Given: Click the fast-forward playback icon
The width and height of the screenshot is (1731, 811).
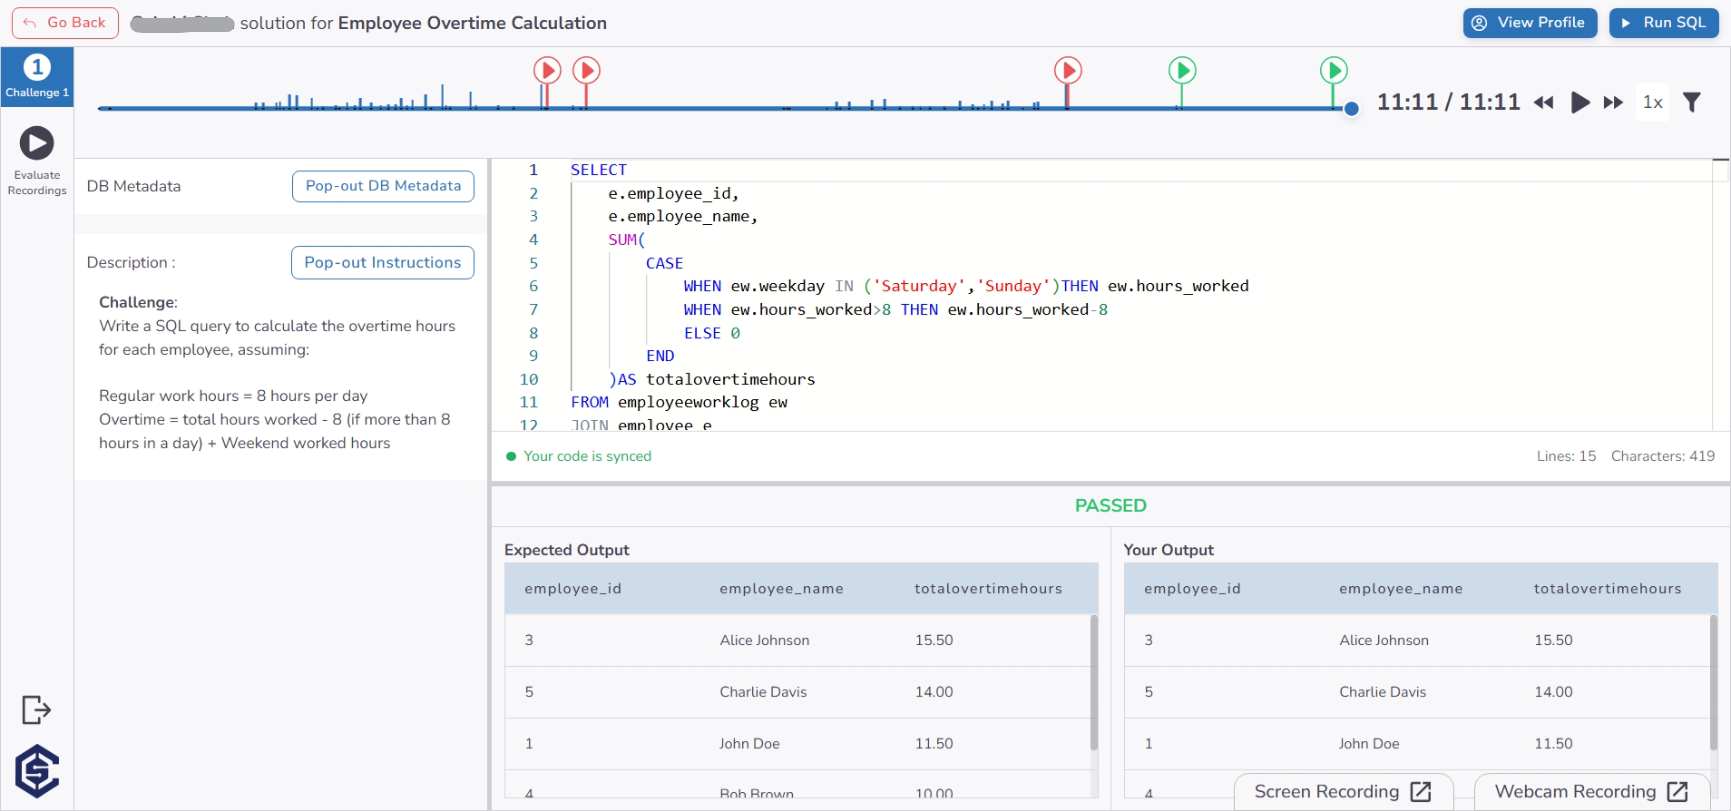Looking at the screenshot, I should (x=1613, y=102).
